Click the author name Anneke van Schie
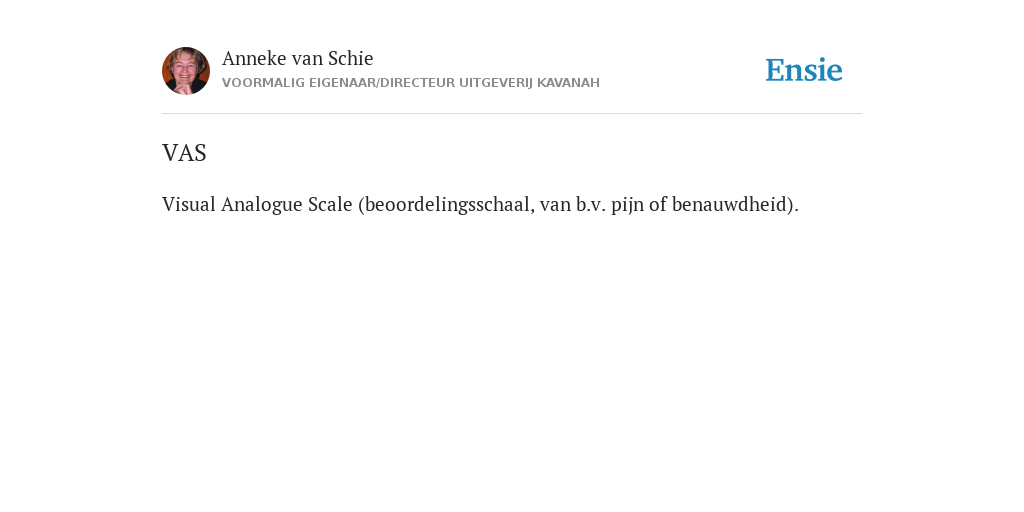The height and width of the screenshot is (512, 1024). (297, 58)
